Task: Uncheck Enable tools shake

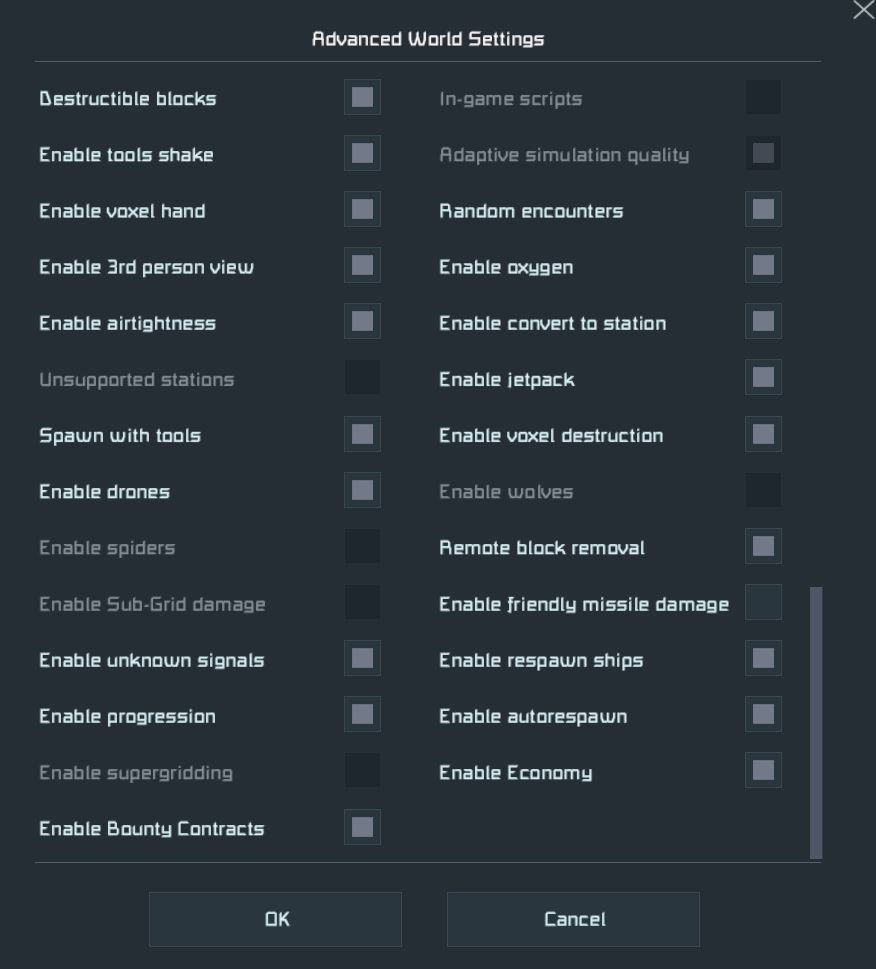Action: click(362, 153)
